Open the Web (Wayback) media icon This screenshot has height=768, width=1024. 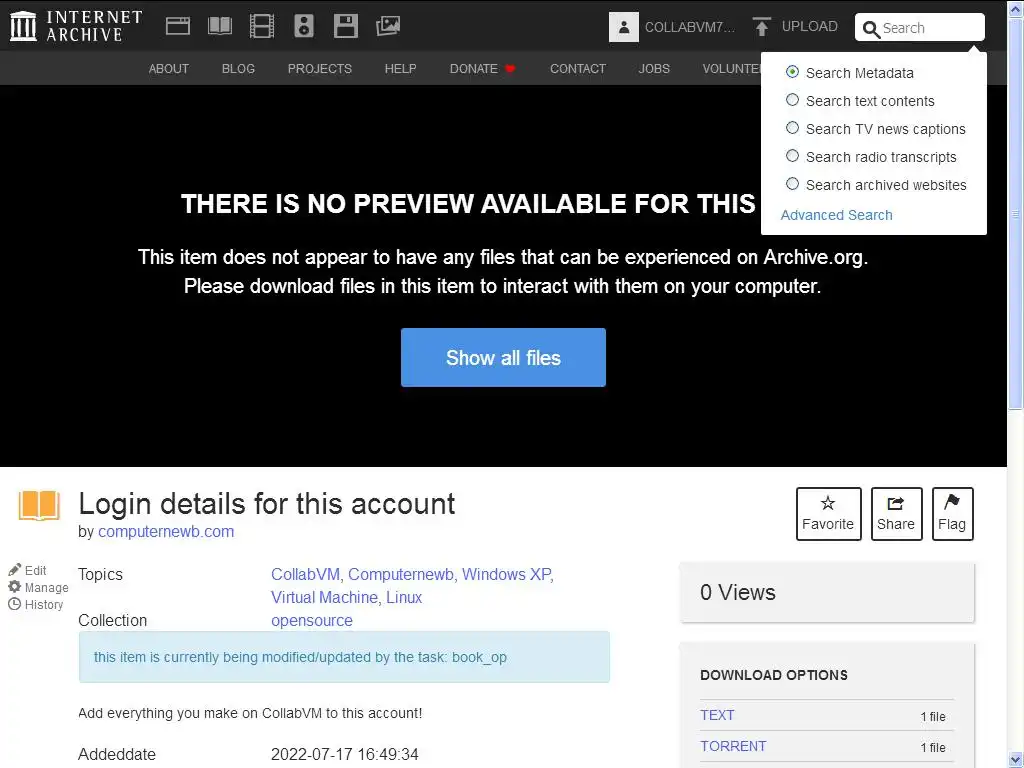pos(178,26)
